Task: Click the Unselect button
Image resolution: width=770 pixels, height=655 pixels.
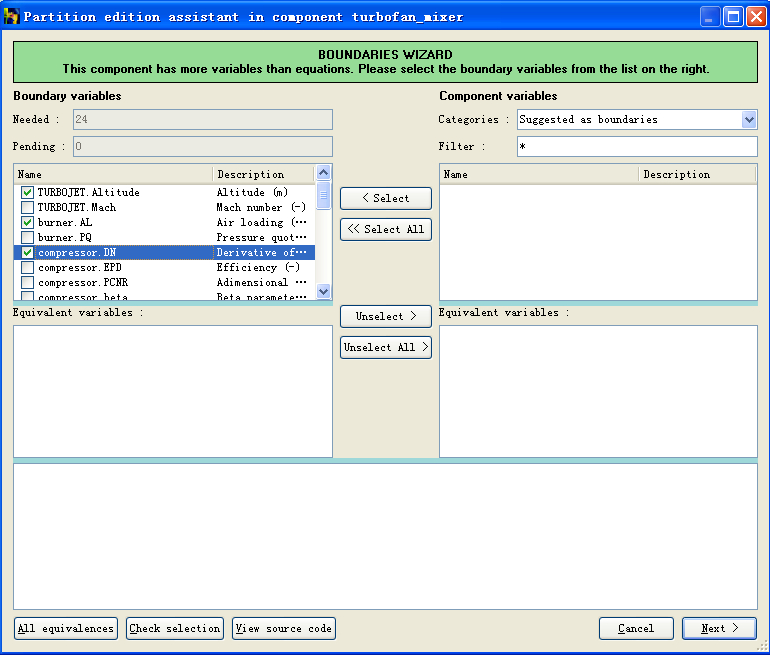Action: click(385, 316)
